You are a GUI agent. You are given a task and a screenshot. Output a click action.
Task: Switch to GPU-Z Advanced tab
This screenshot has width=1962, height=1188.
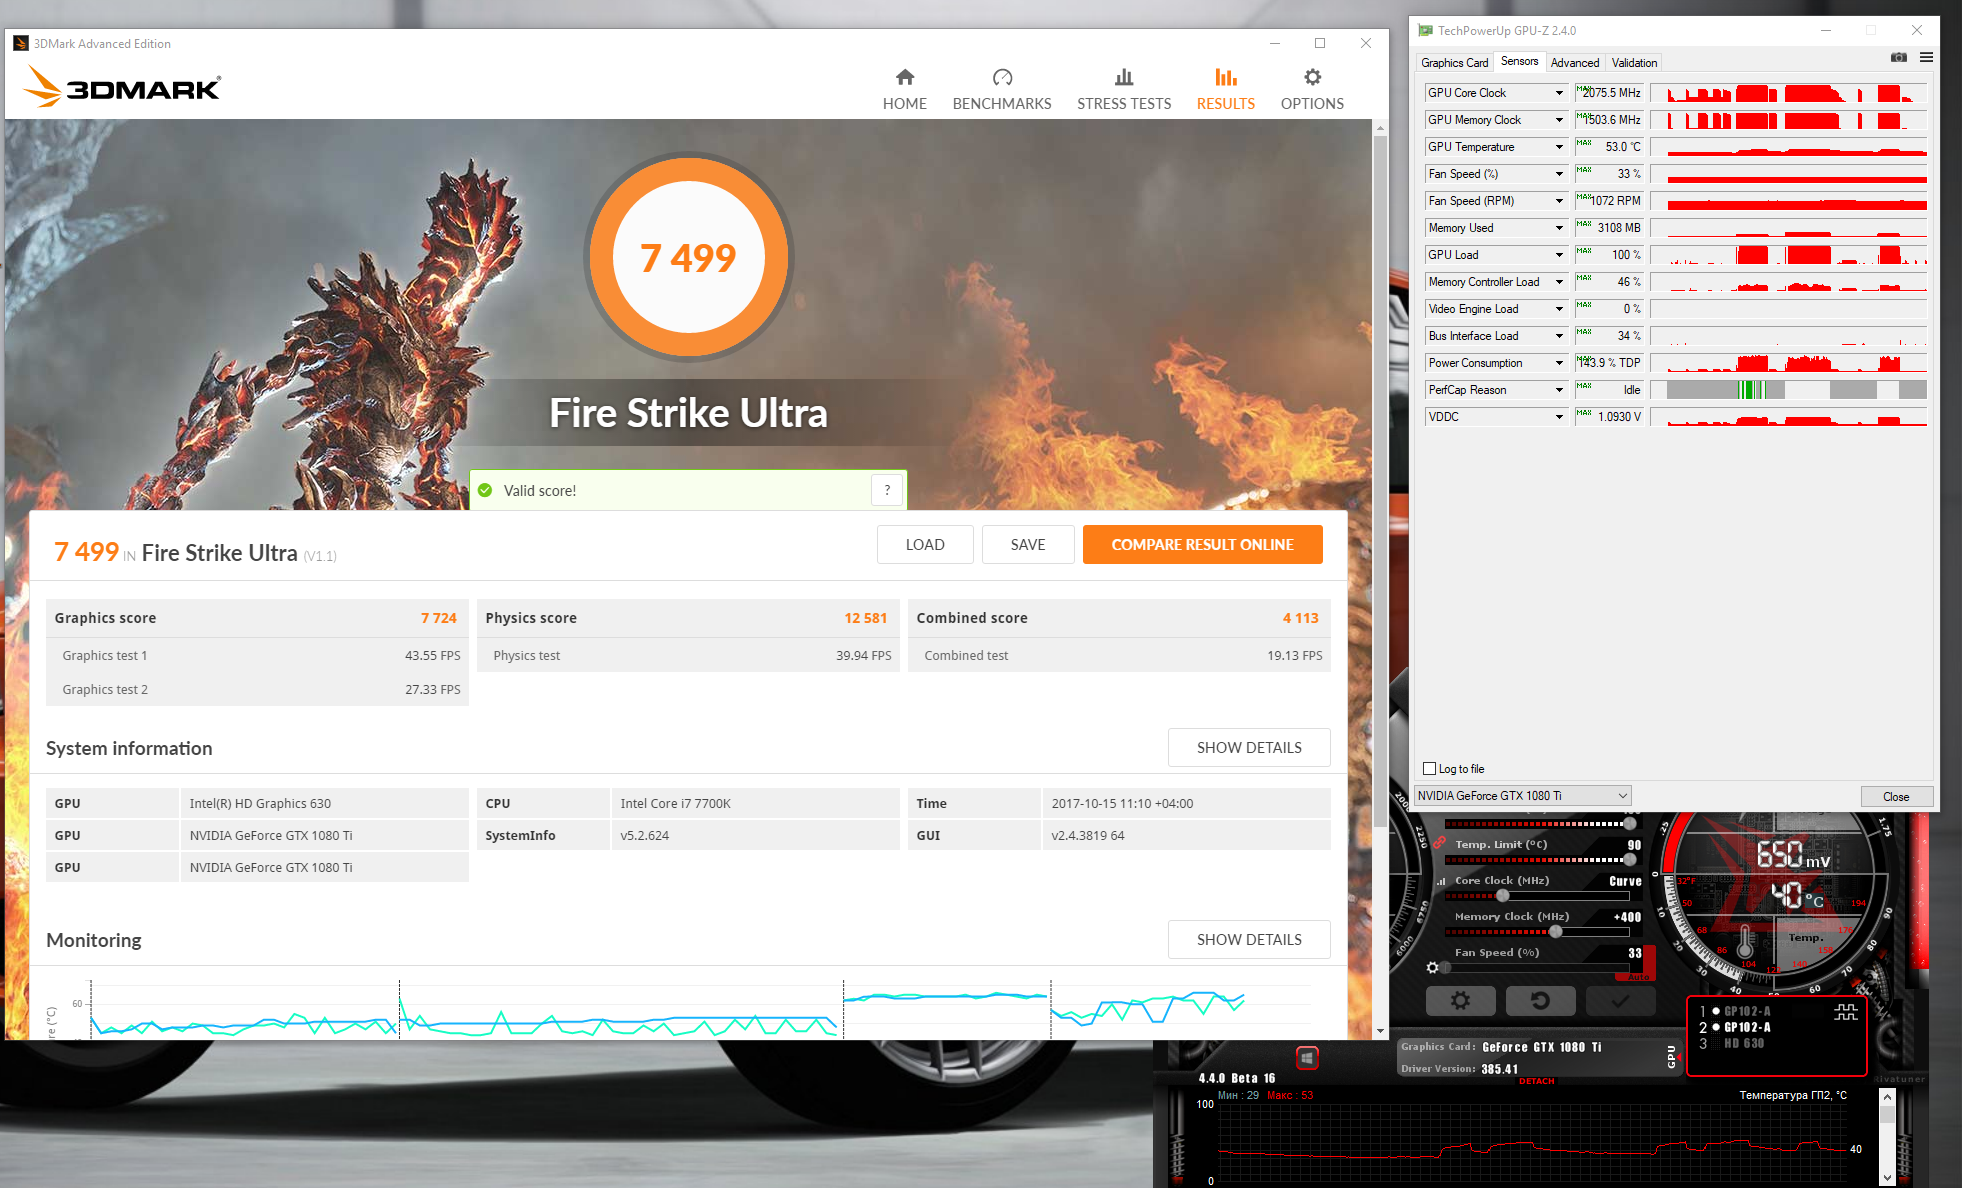coord(1574,63)
